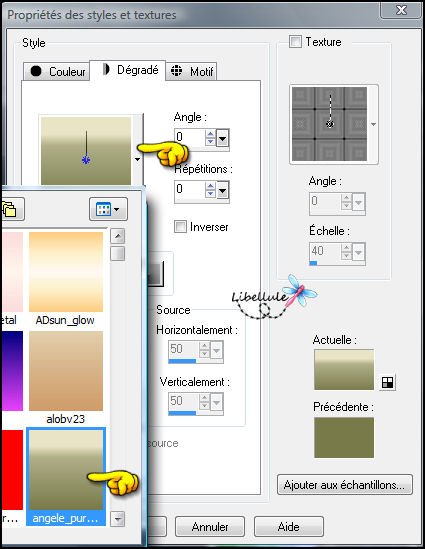Switch to the Couleur tab

[57, 71]
